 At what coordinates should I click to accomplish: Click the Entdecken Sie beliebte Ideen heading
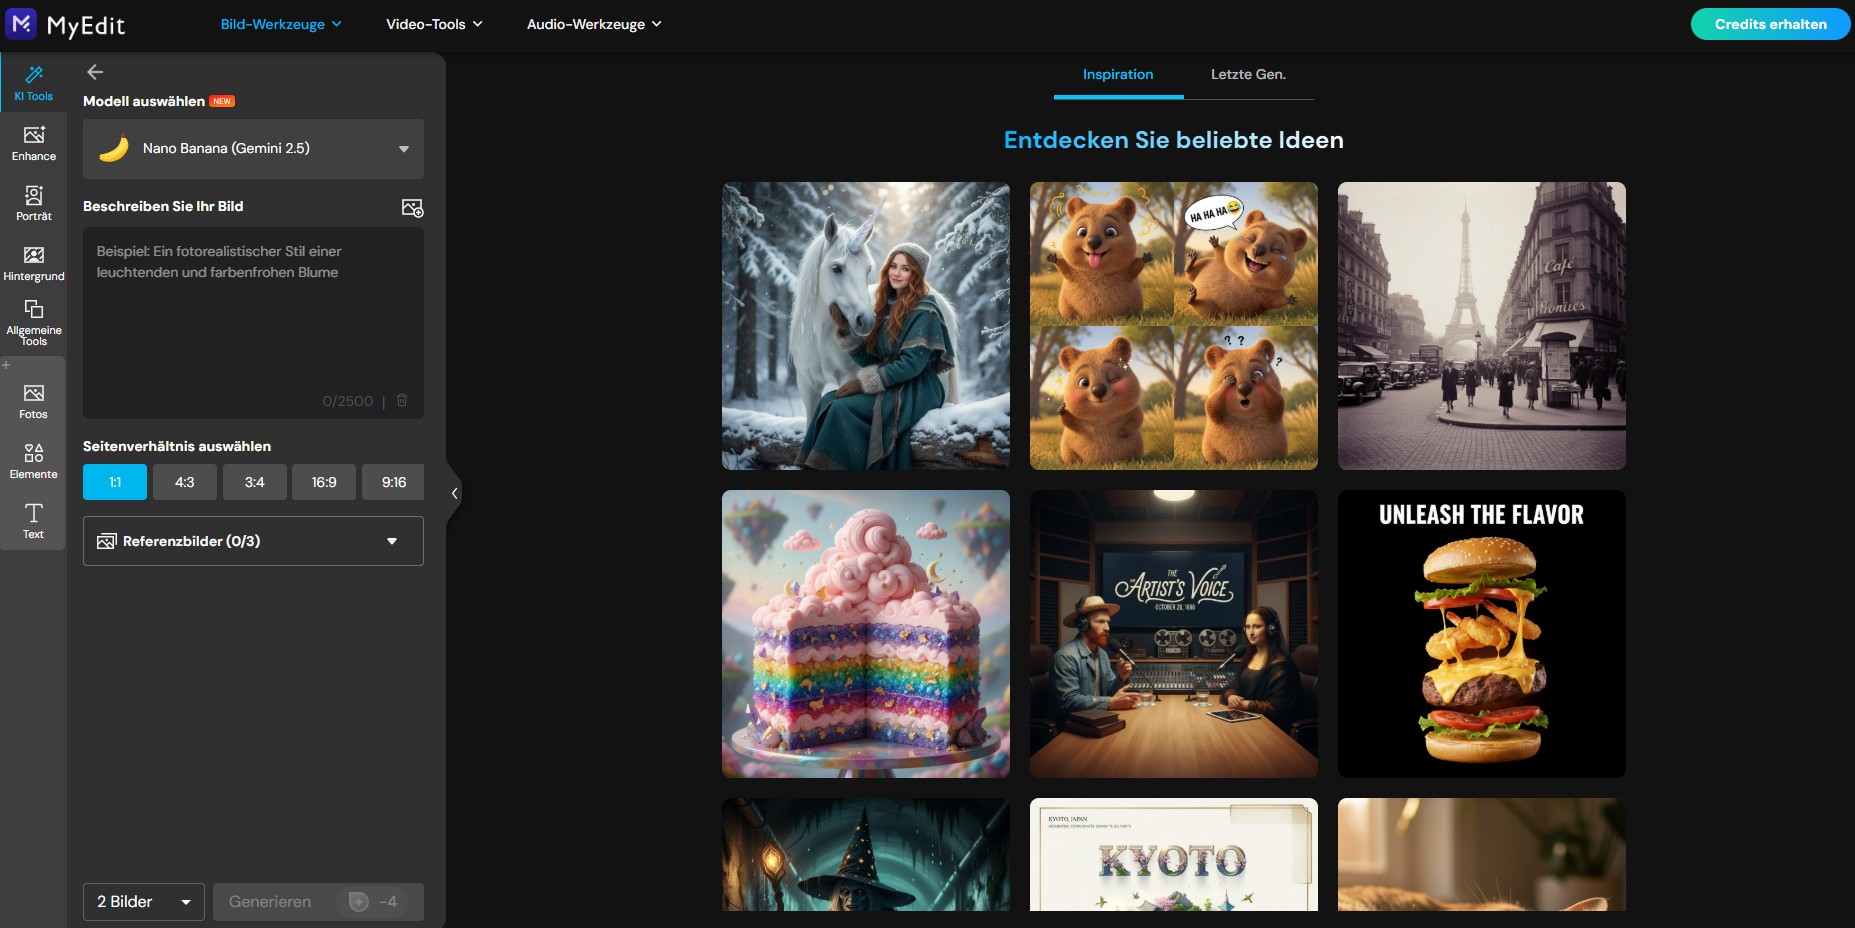pos(1174,140)
